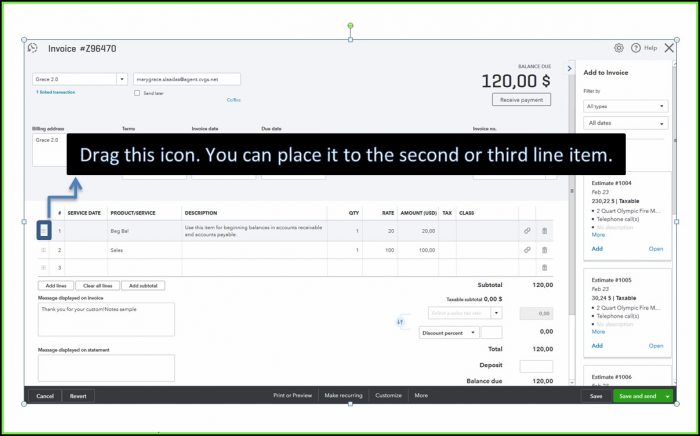The image size is (700, 436).
Task: Click the Save button
Action: [596, 396]
